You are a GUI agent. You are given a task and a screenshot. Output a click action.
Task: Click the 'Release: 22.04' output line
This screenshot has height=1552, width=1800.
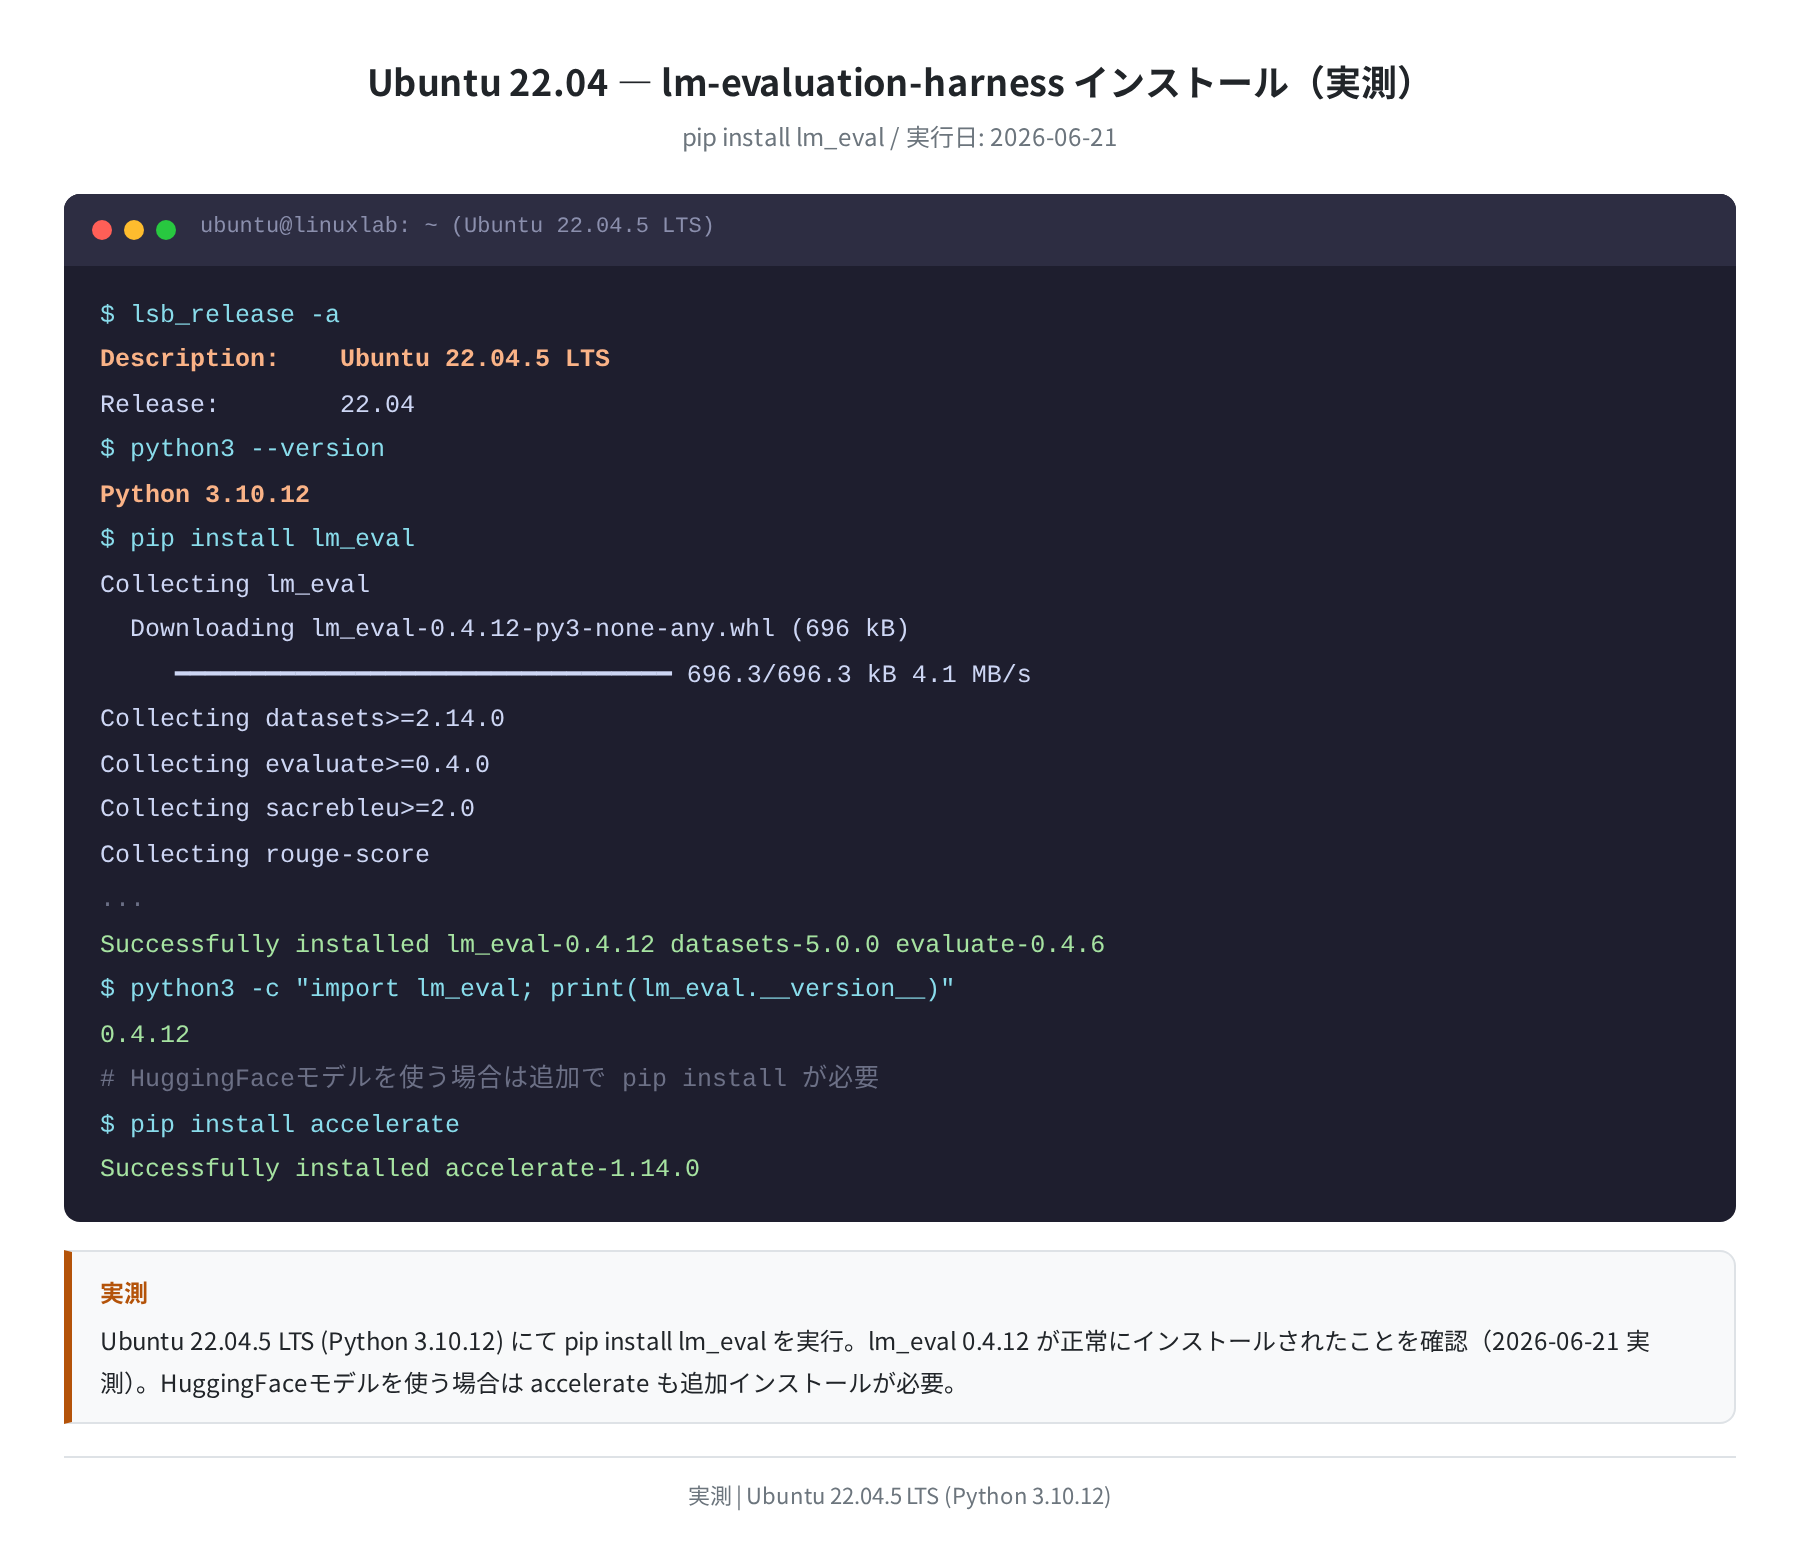[x=257, y=404]
